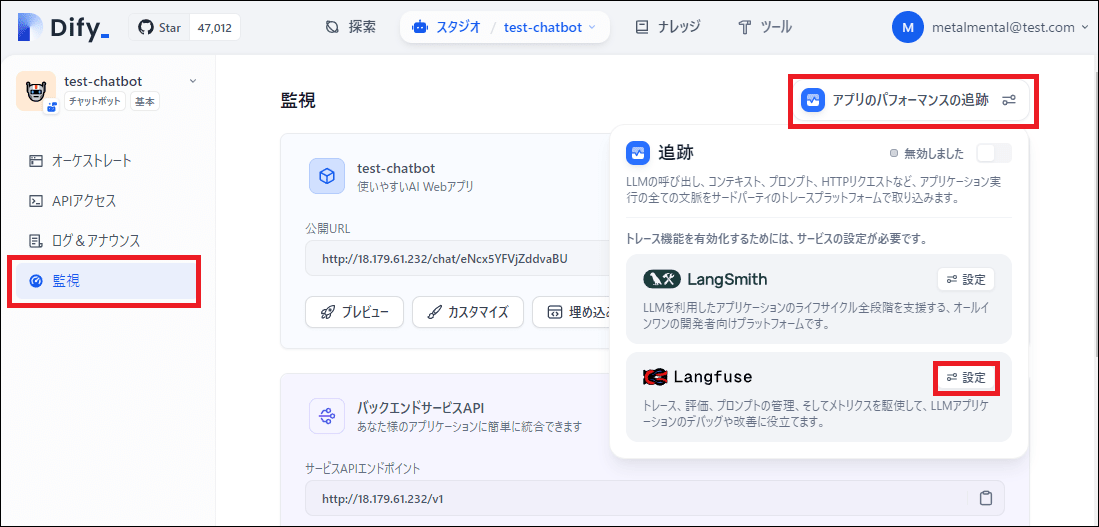This screenshot has width=1099, height=527.
Task: Click the test-chatbot robot avatar icon
Action: [35, 91]
